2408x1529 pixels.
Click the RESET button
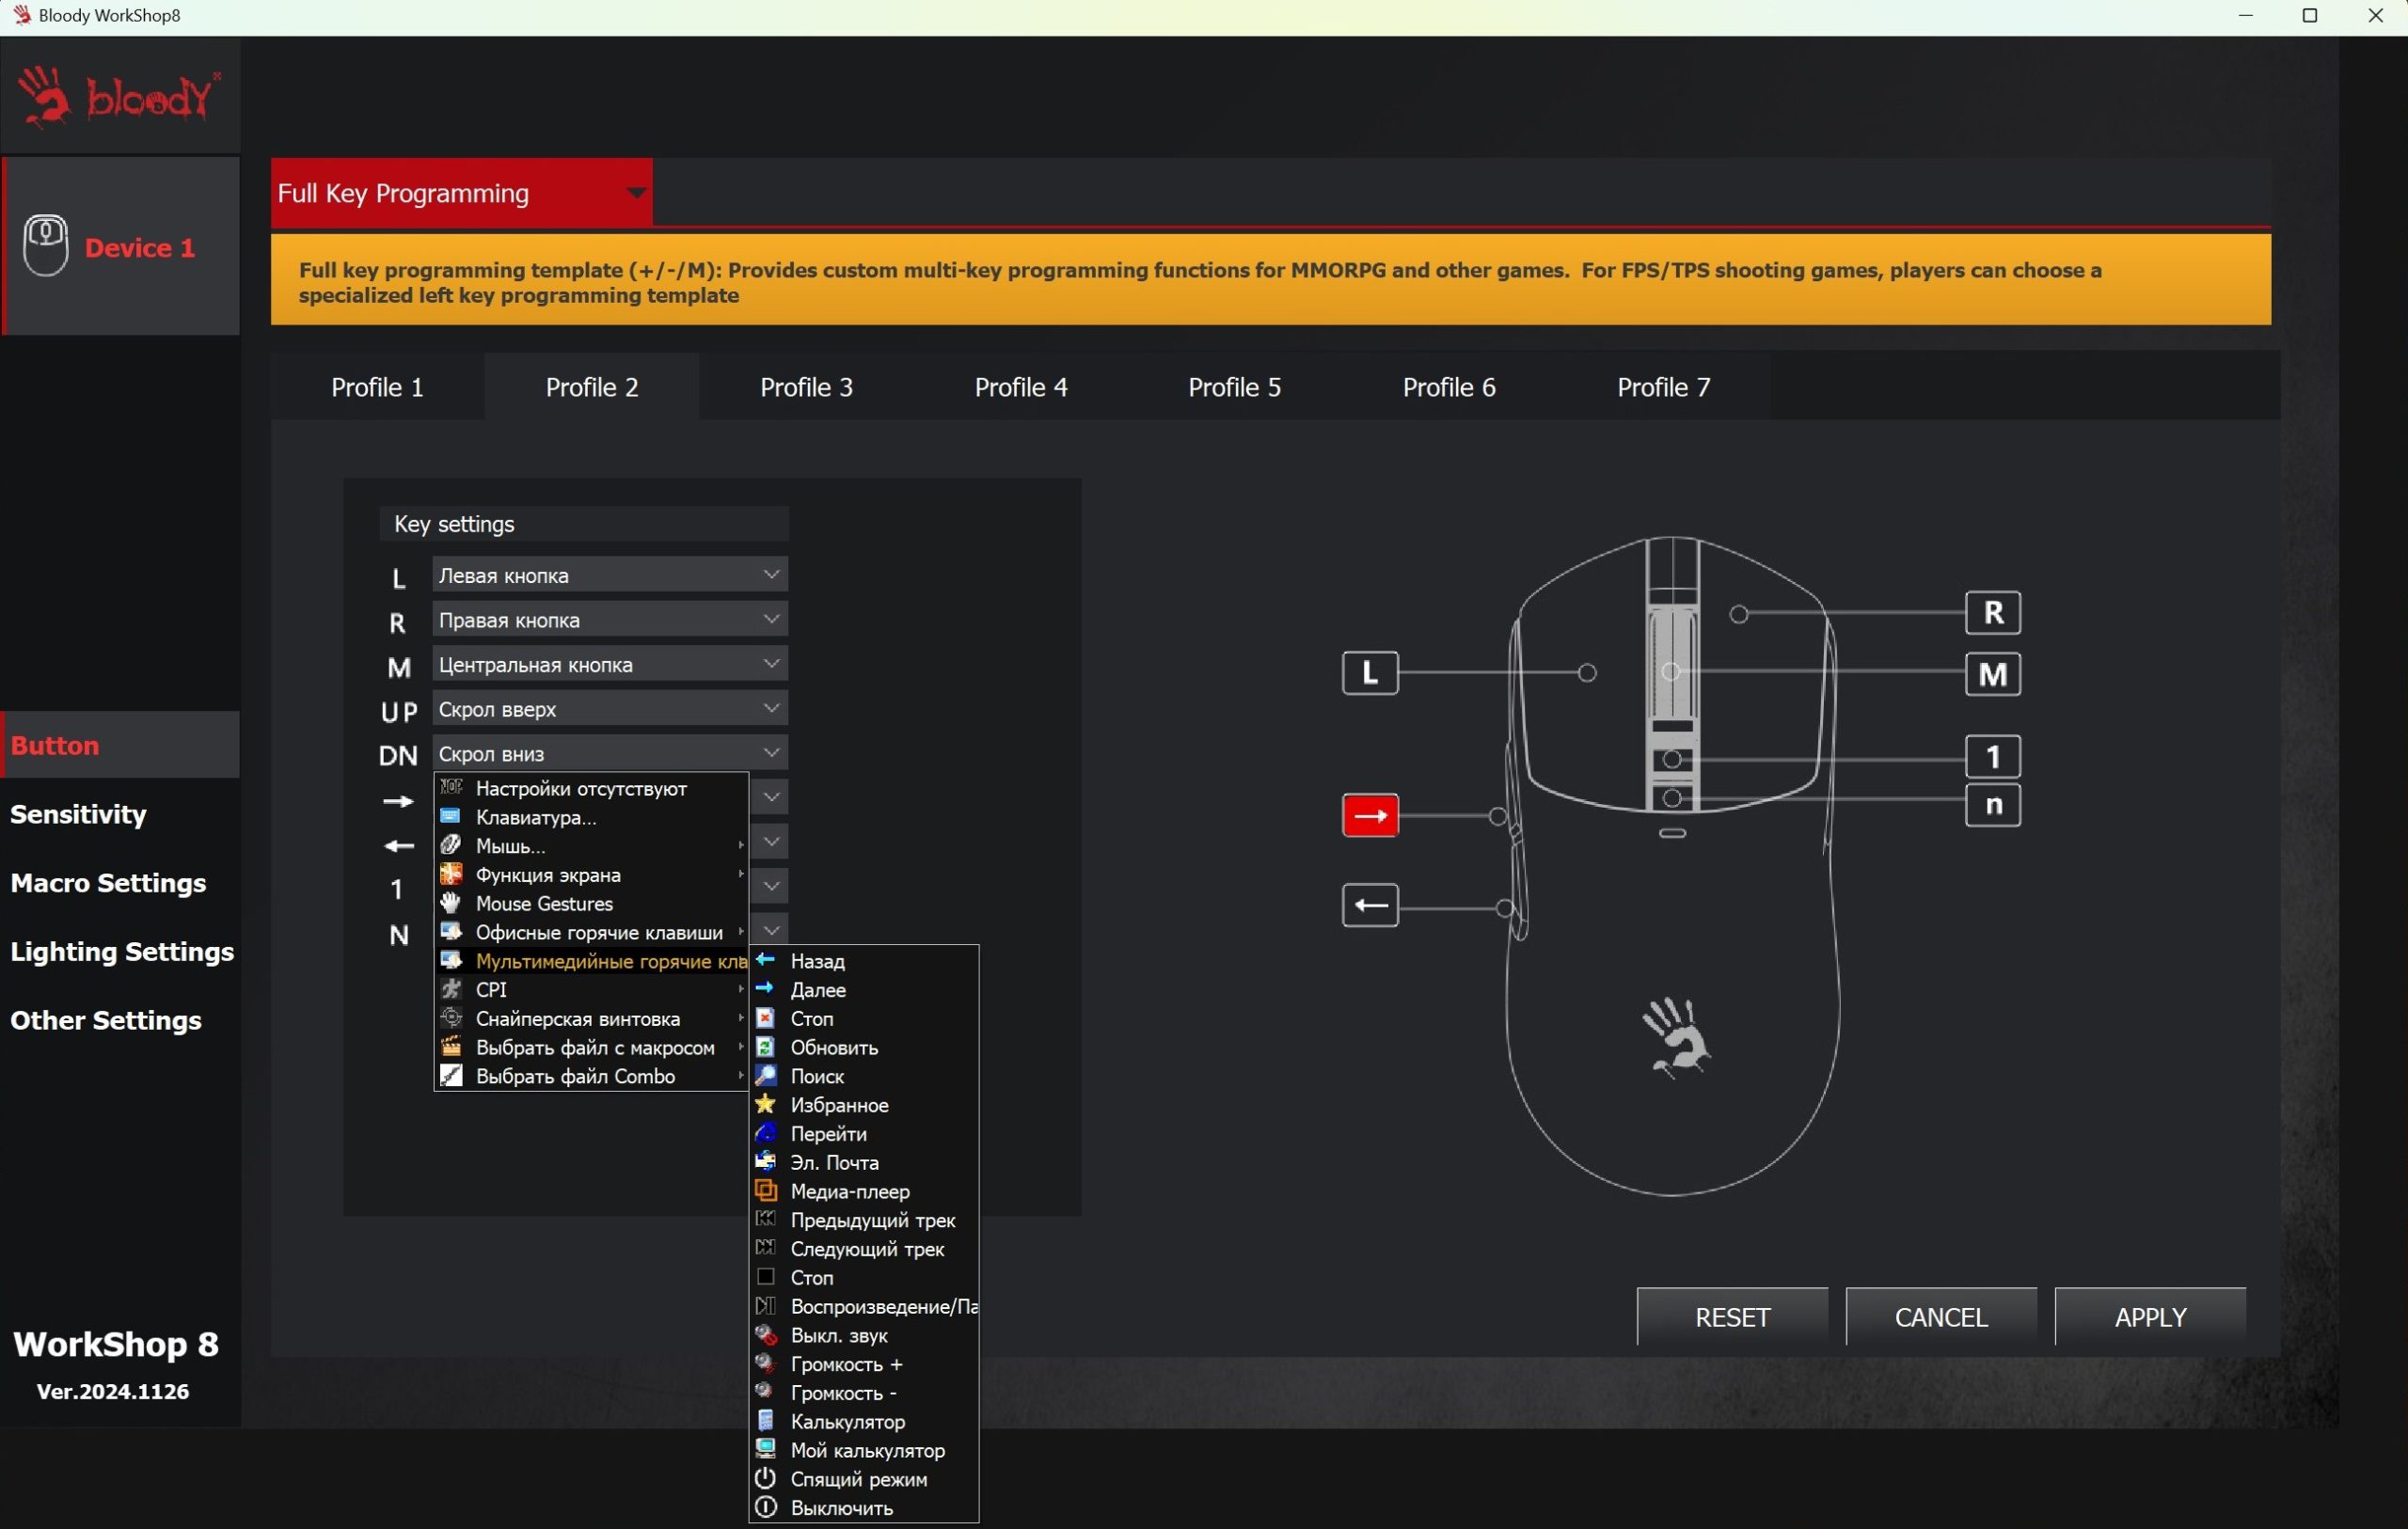click(1732, 1317)
